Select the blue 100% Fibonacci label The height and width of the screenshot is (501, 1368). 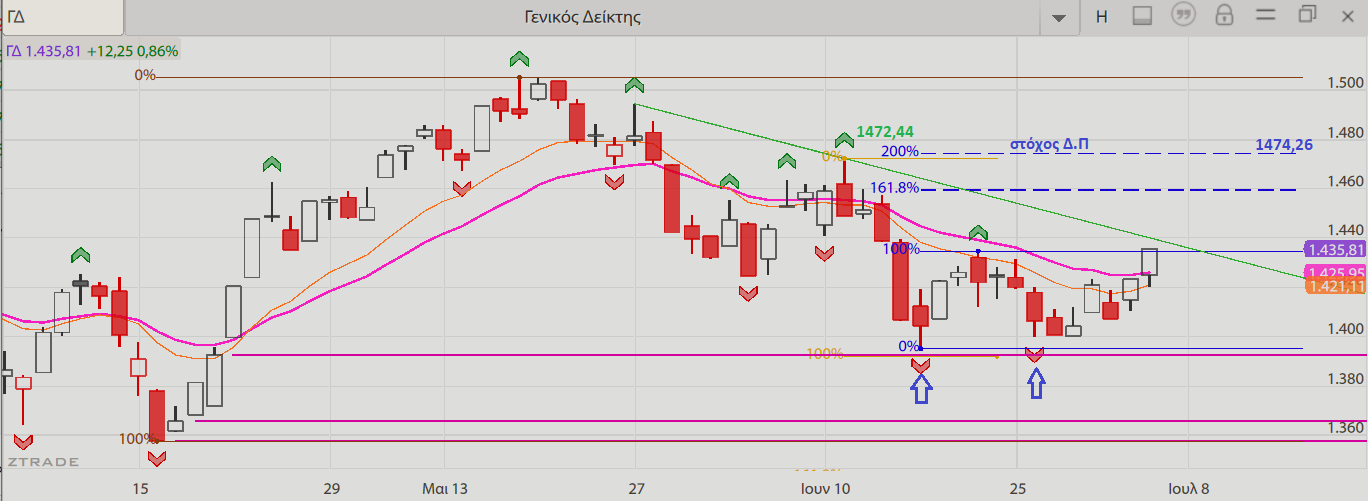coord(900,249)
